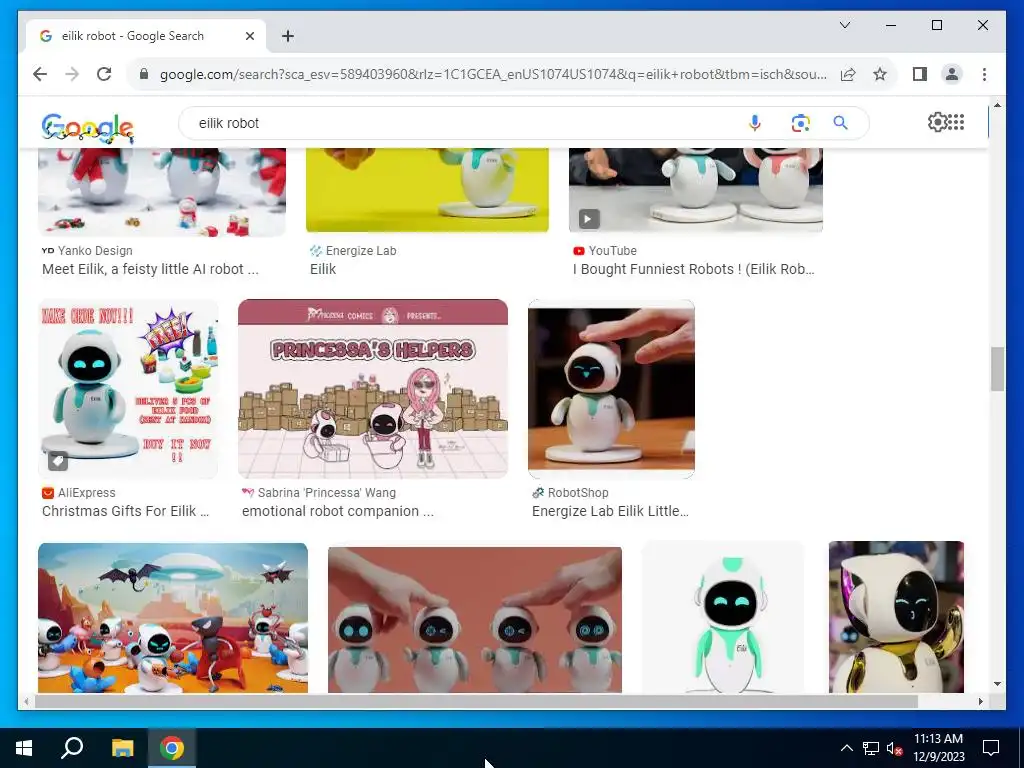Click the browser forward arrow

click(72, 74)
